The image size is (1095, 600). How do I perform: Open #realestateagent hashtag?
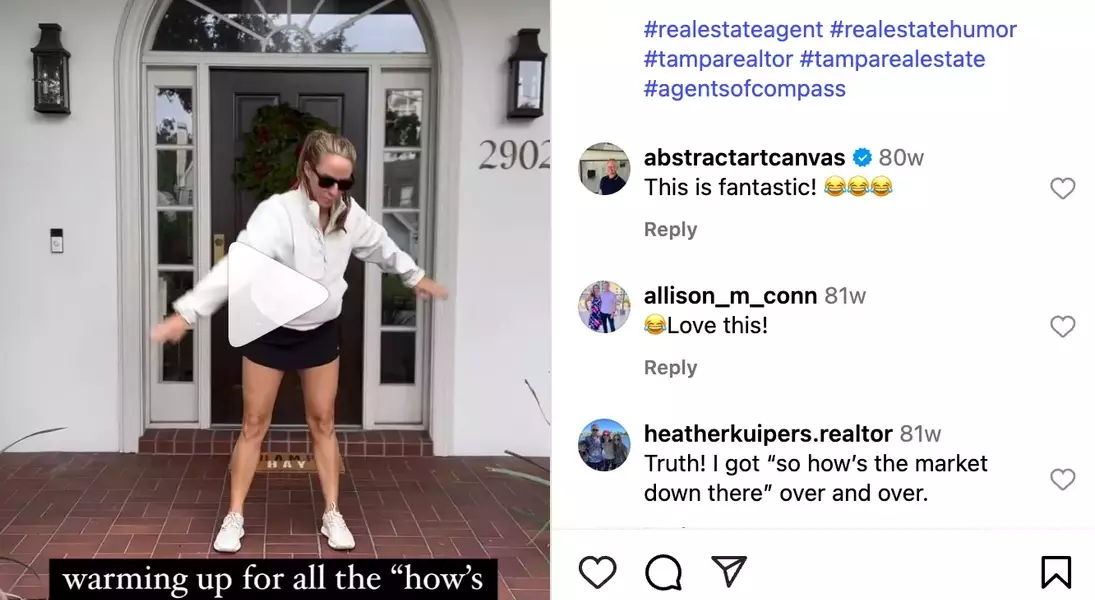click(x=733, y=29)
